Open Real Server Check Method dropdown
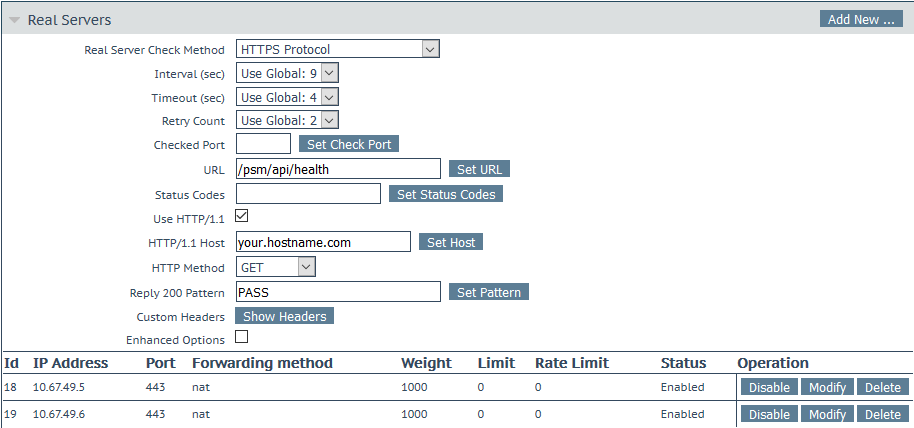This screenshot has height=428, width=914. tap(338, 49)
